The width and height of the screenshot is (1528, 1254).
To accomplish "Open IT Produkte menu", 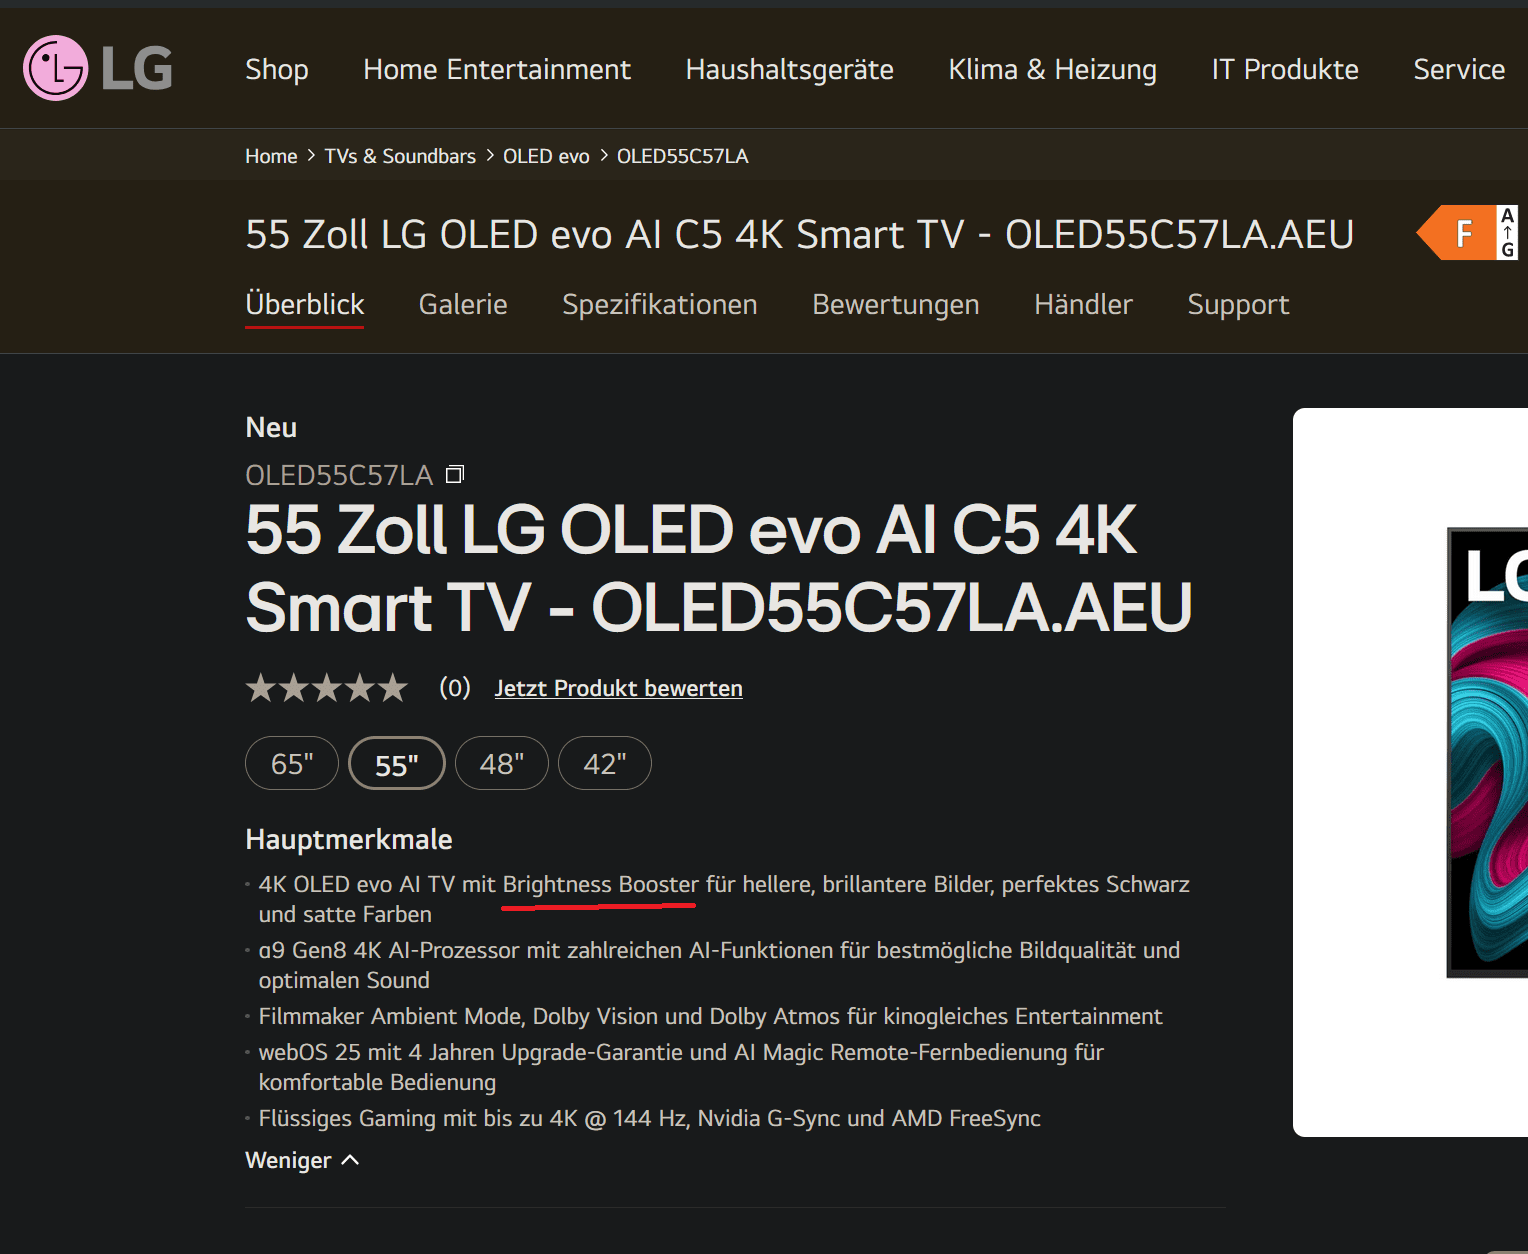I will 1285,69.
